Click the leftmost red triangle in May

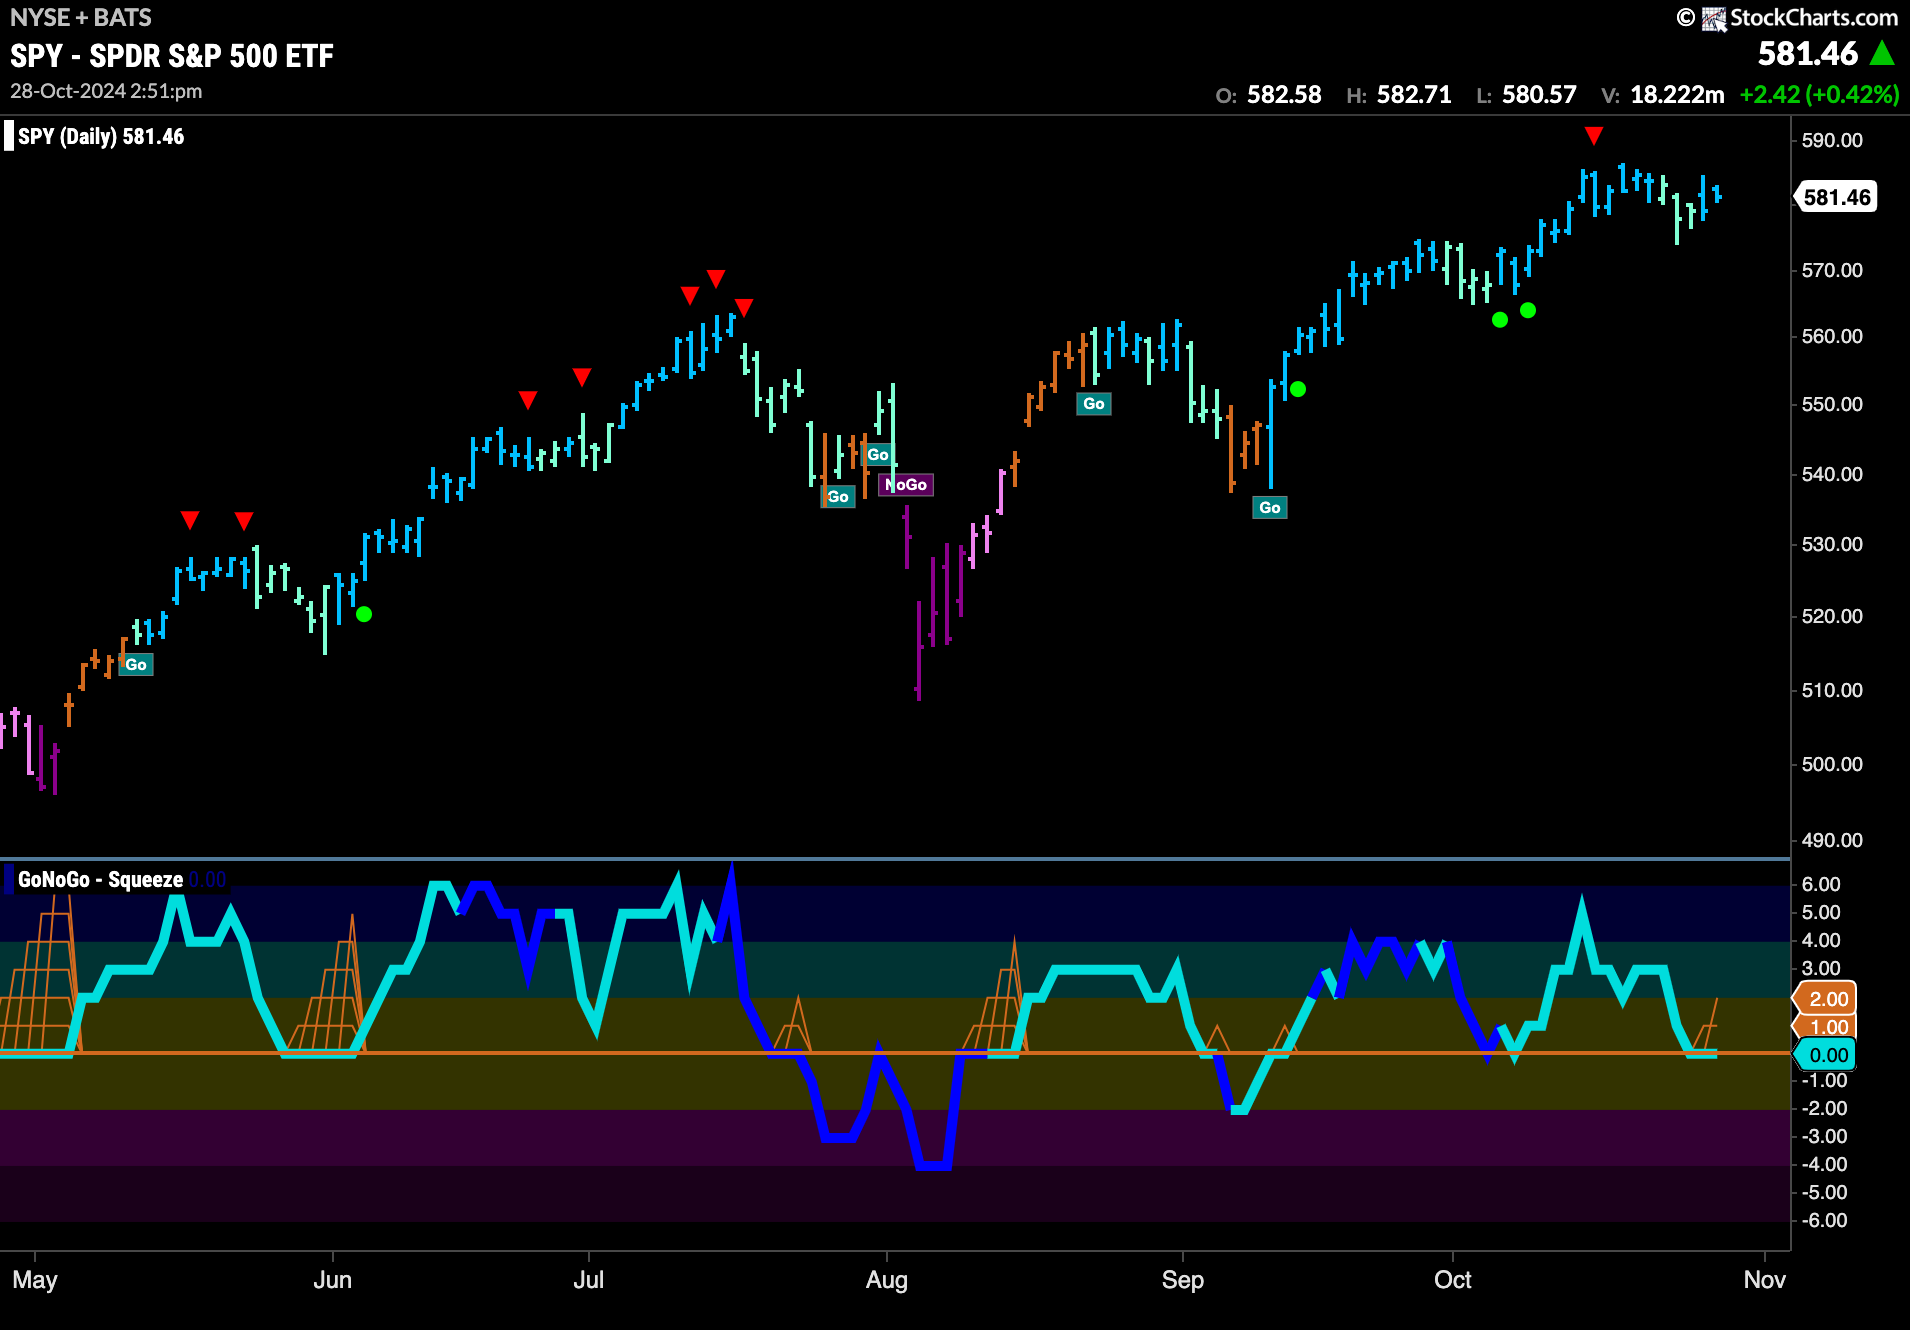pyautogui.click(x=190, y=520)
